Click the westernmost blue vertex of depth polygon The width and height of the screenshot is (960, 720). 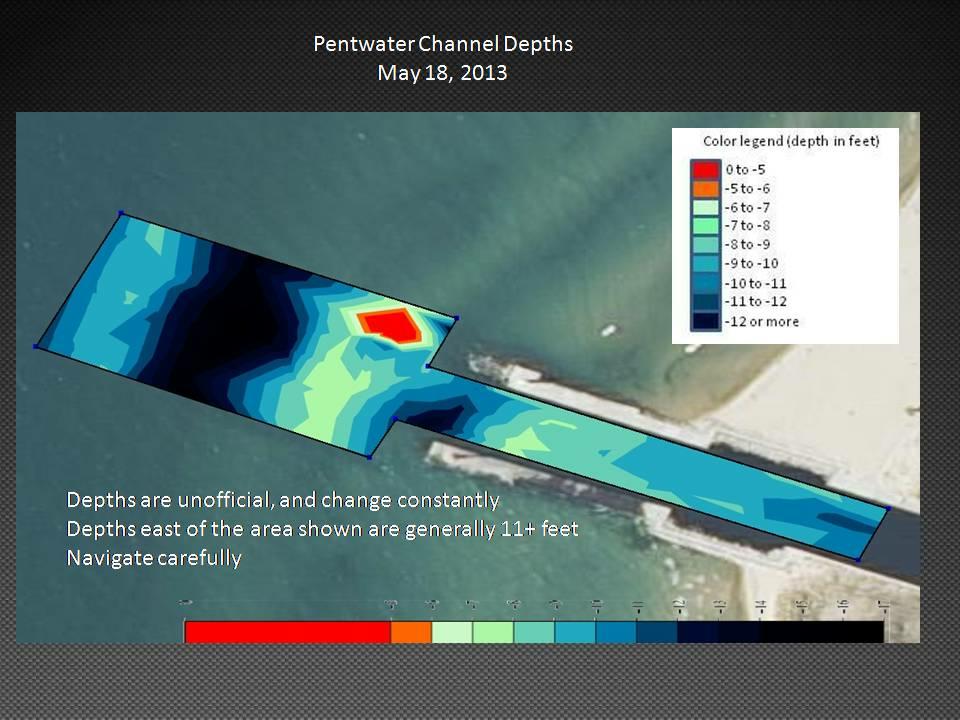point(36,346)
